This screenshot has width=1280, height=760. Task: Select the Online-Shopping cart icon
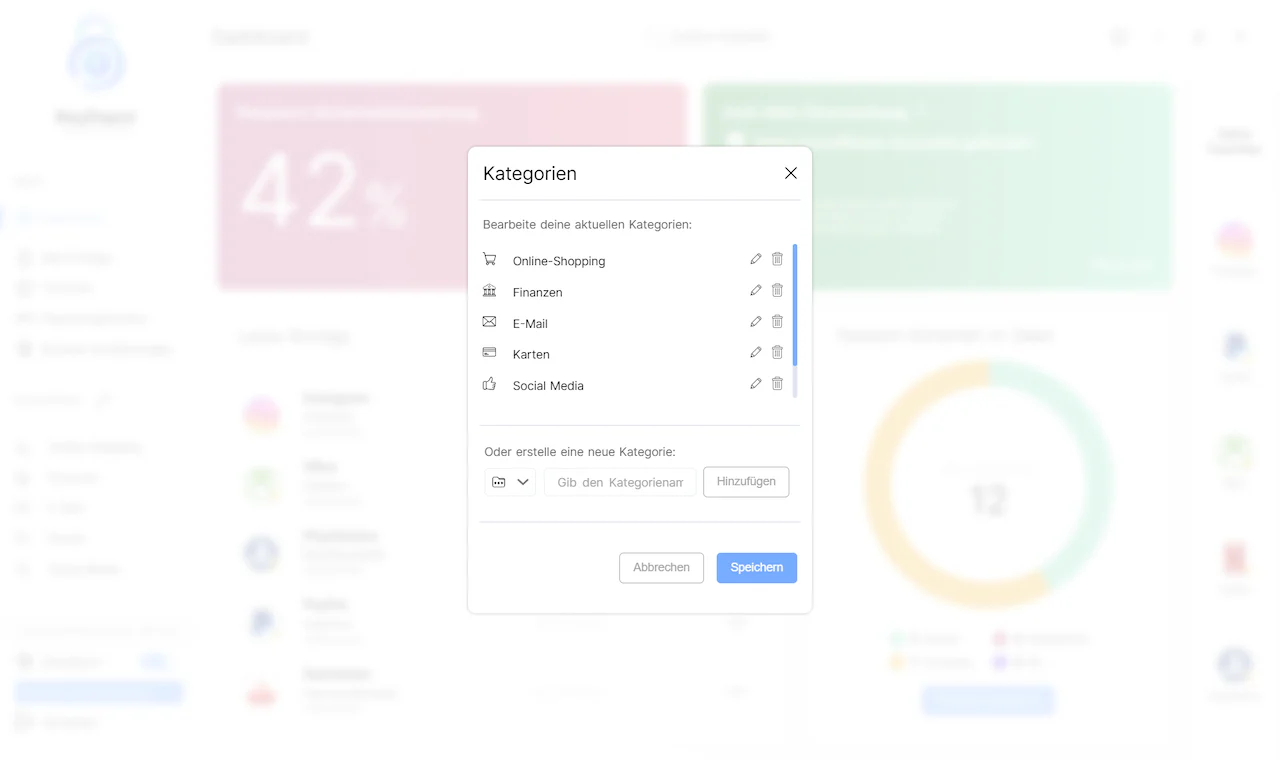pyautogui.click(x=489, y=259)
